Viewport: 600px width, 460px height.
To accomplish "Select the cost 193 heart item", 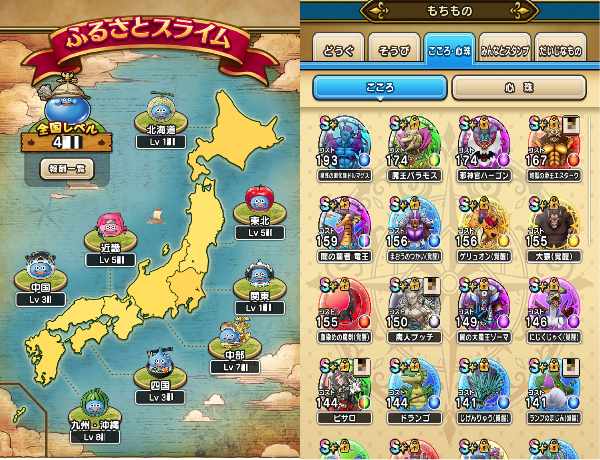I will (x=344, y=148).
